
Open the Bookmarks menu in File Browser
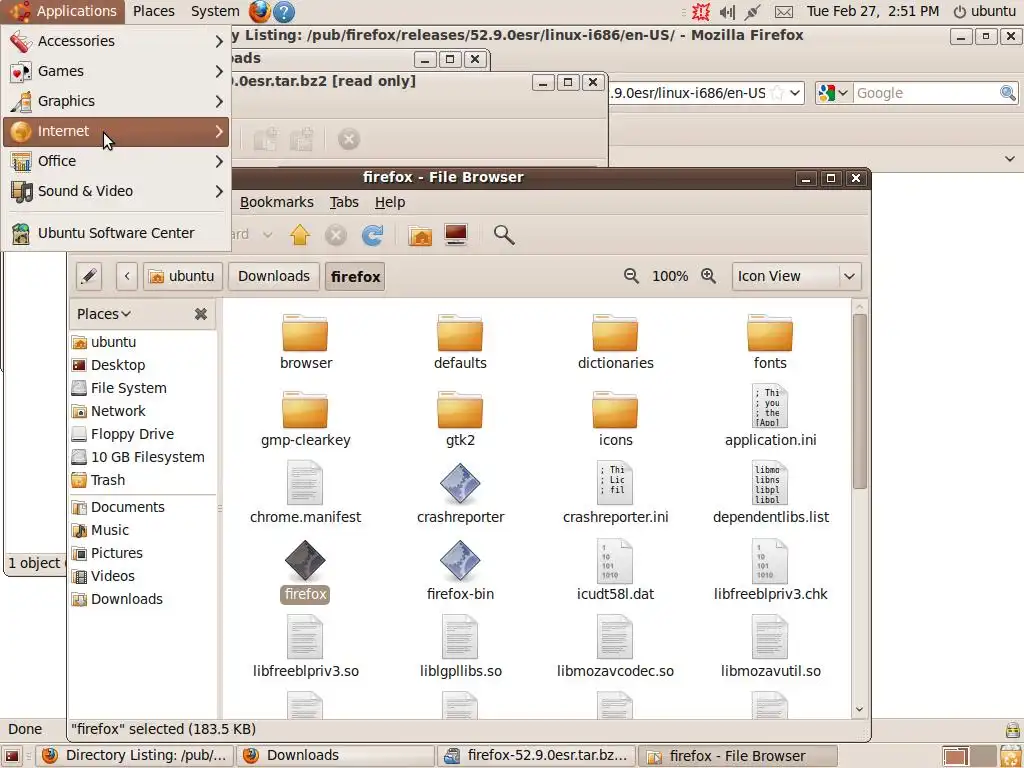coord(277,202)
